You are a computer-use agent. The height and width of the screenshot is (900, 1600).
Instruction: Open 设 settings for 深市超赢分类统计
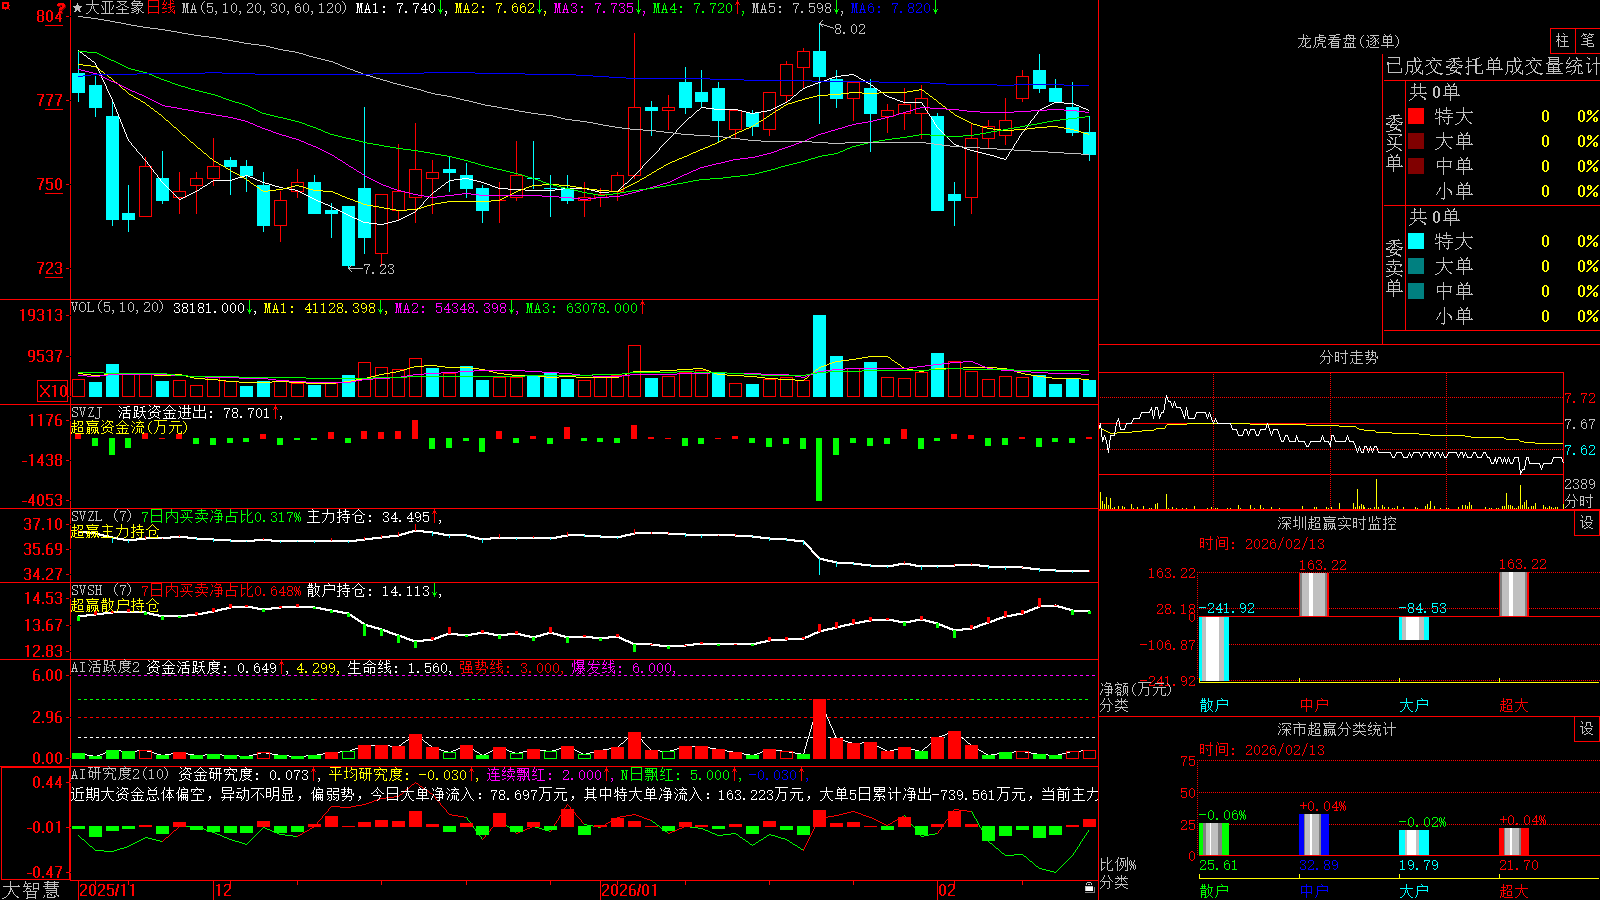click(x=1587, y=729)
